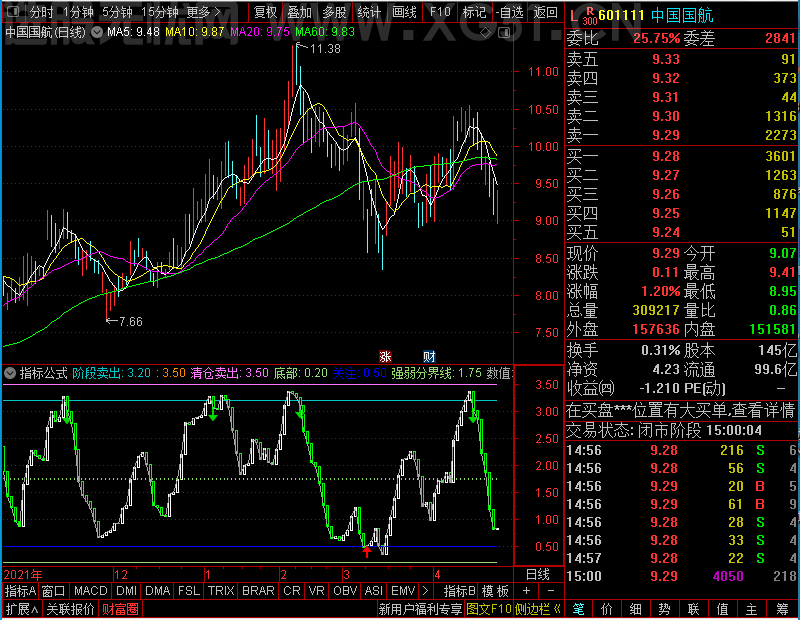The width and height of the screenshot is (800, 620).
Task: Click the 复权 button
Action: (265, 12)
